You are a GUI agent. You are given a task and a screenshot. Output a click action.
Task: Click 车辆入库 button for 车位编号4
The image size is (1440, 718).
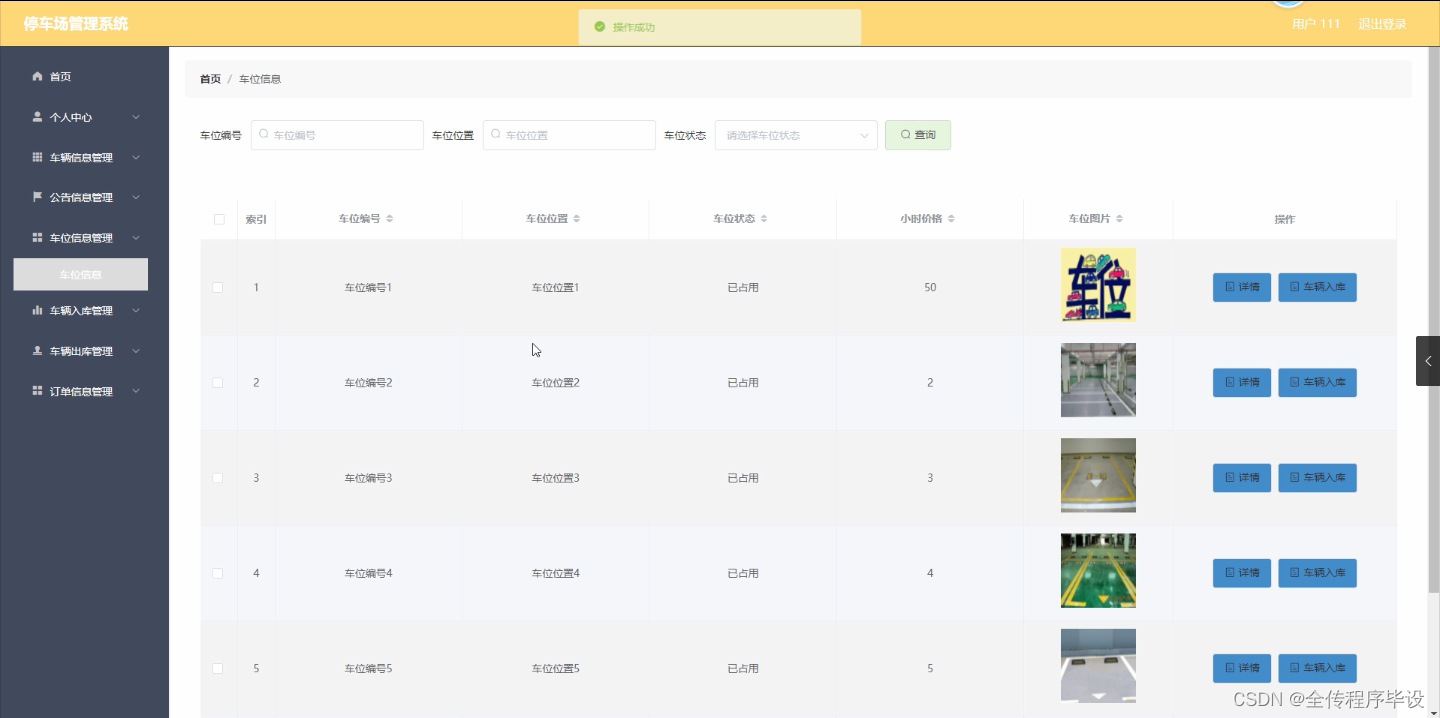click(1317, 573)
